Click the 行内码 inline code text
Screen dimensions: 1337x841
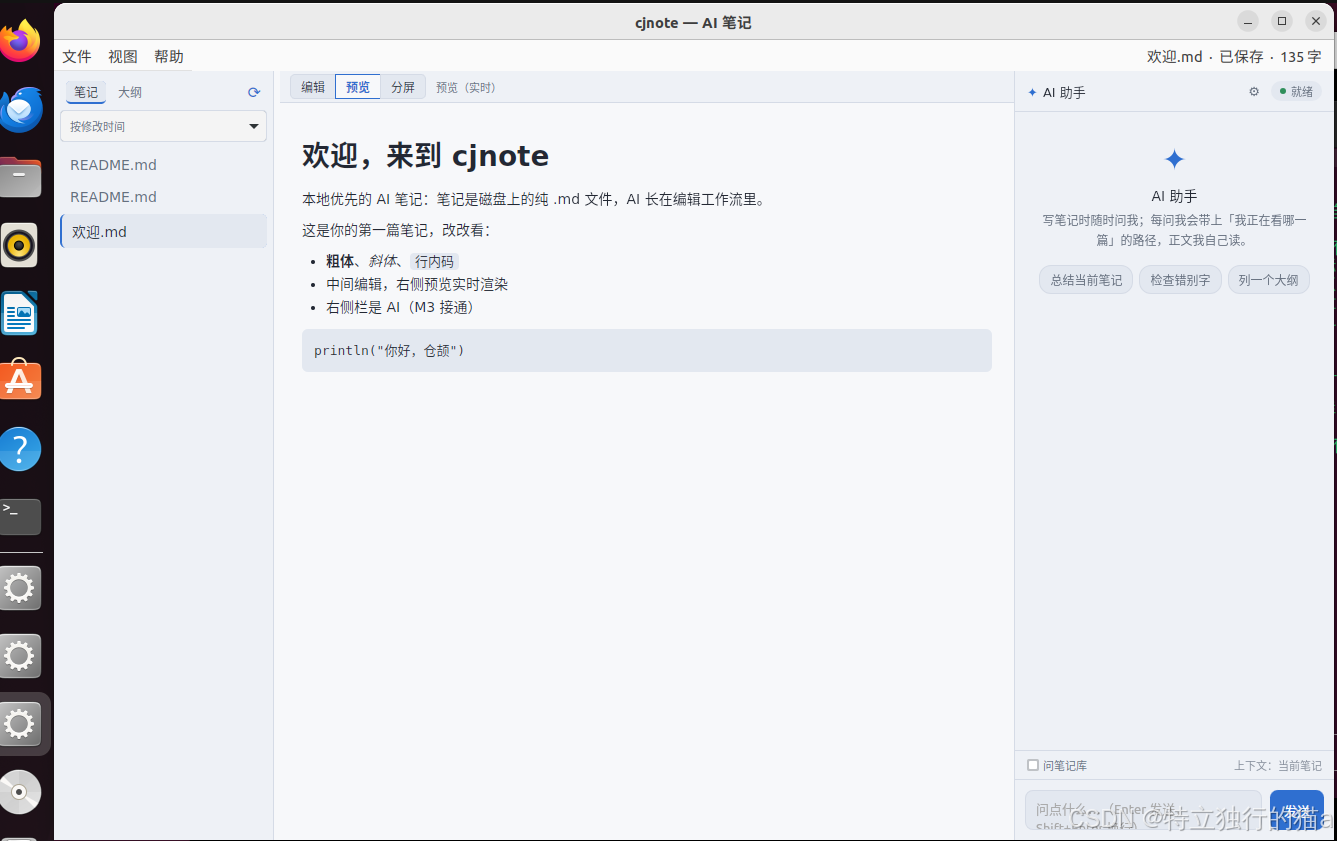point(434,262)
